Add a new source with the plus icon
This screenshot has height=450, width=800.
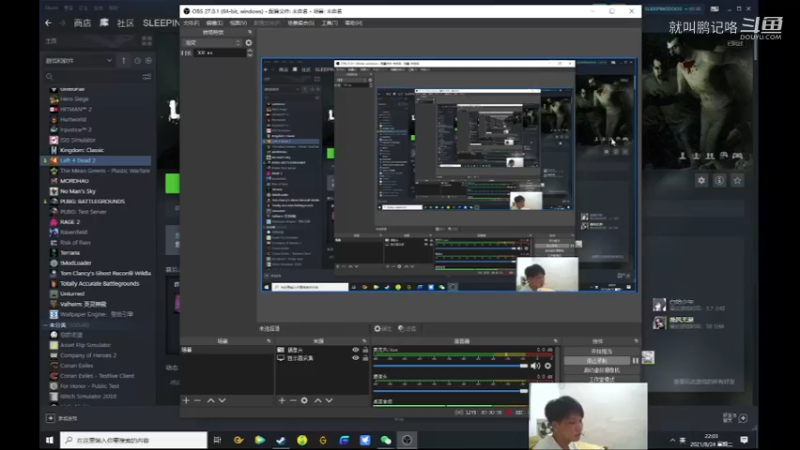click(282, 401)
